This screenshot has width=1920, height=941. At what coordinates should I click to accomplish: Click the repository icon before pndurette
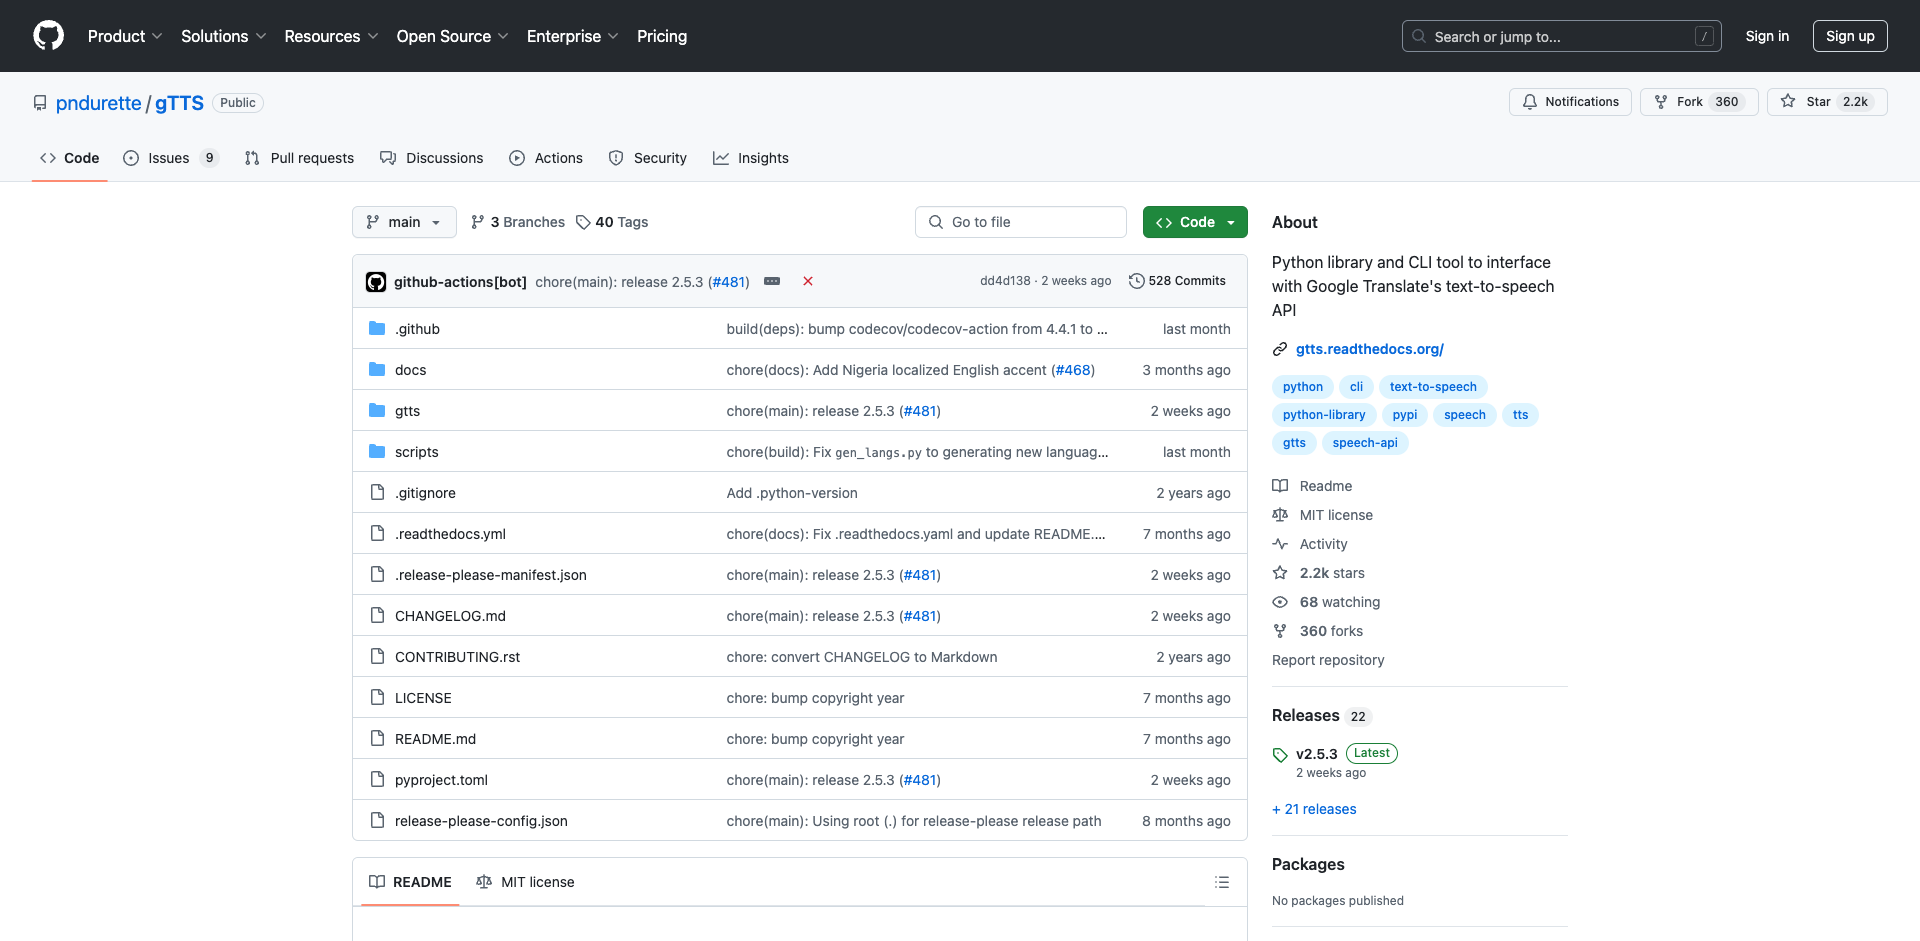click(40, 103)
